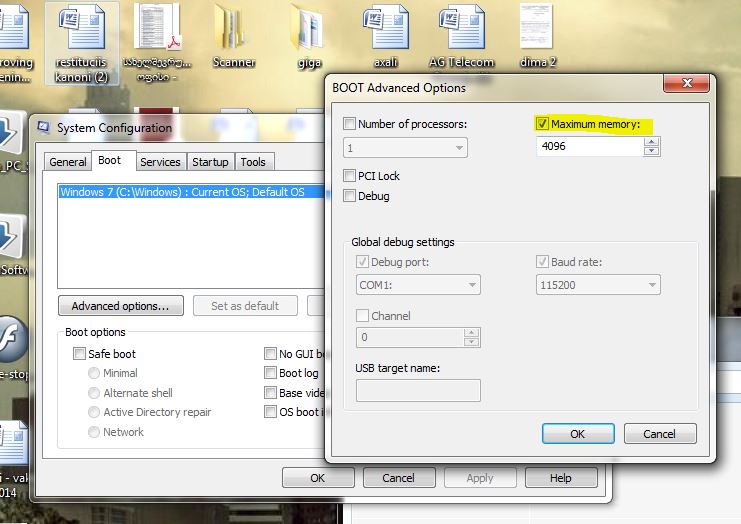The width and height of the screenshot is (741, 524).
Task: Check the OS boot information option
Action: tap(270, 412)
